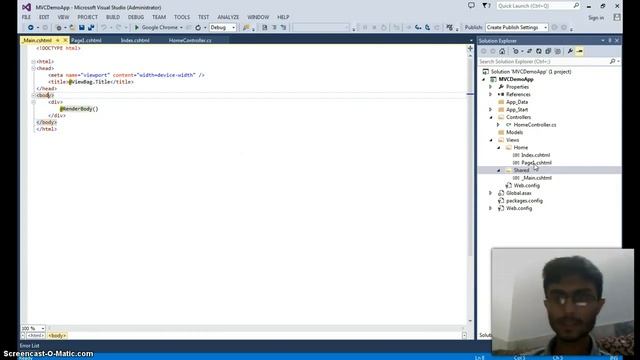Open the FILE menu
The width and height of the screenshot is (640, 360).
[26, 17]
